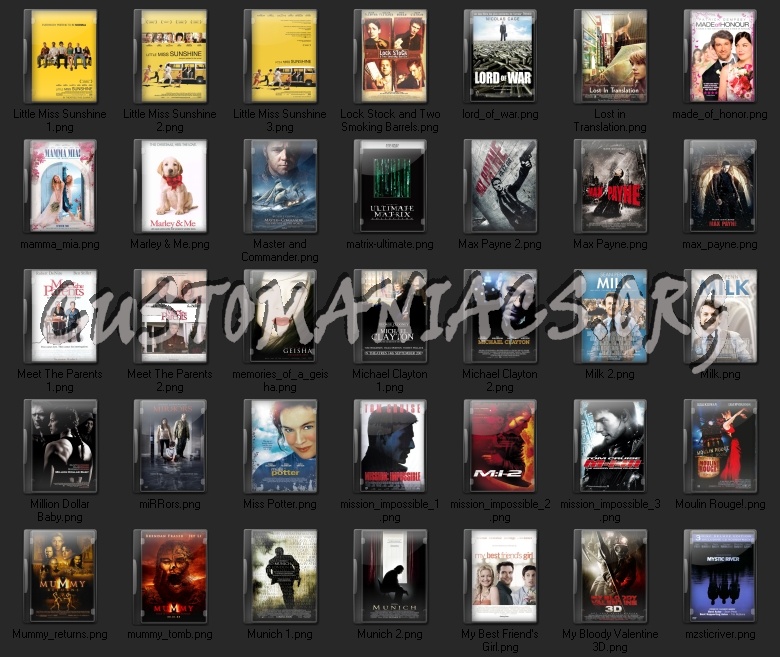Click the label 'My Best Friend's Girl.png'

[500, 641]
